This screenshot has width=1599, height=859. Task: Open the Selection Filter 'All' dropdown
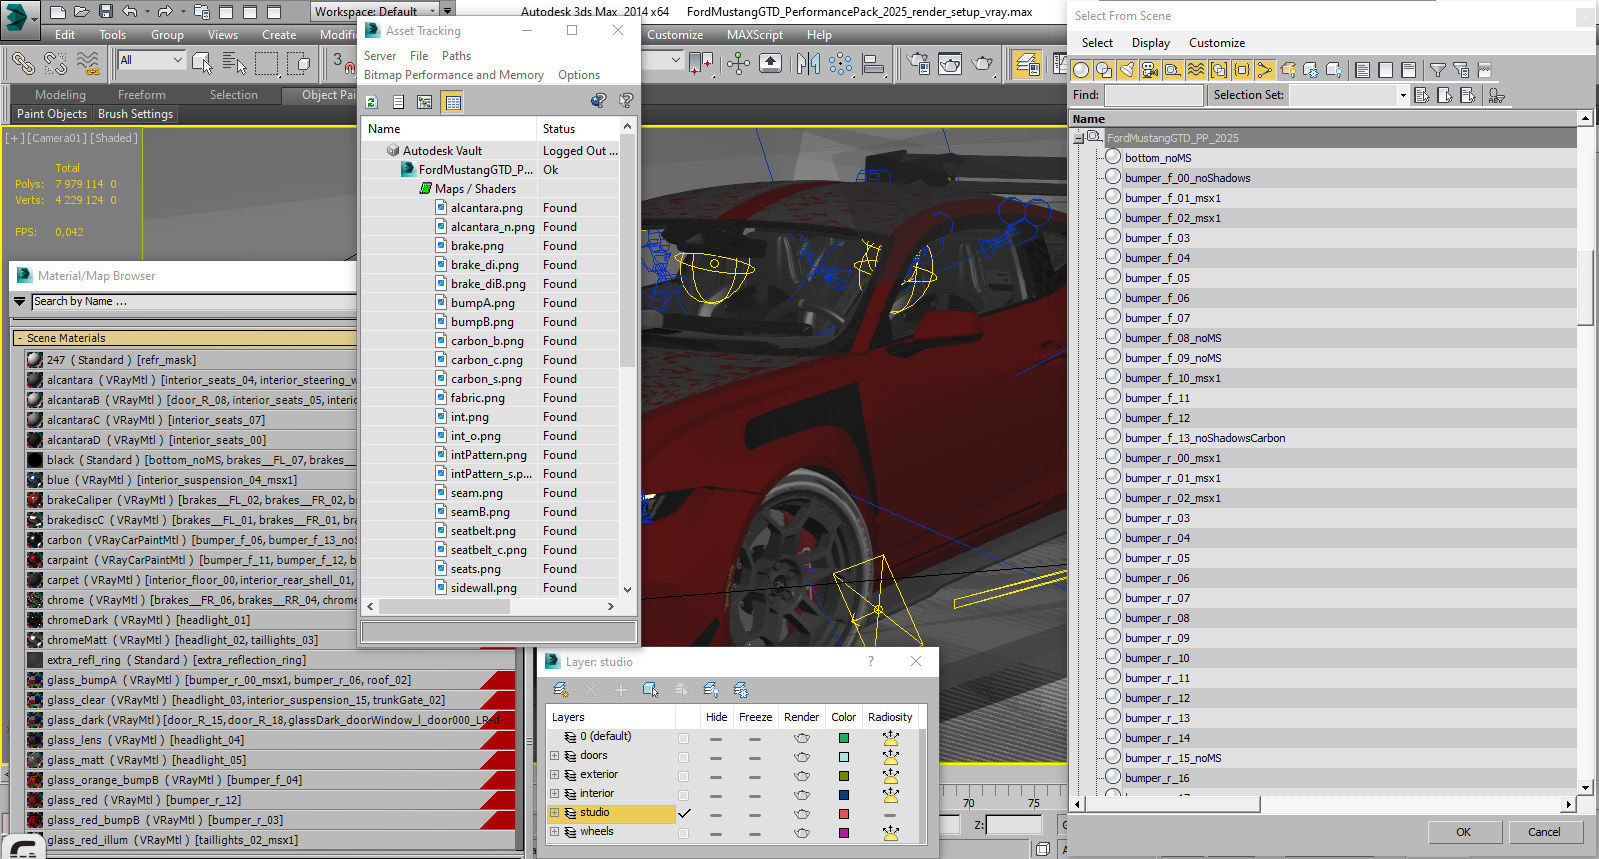(x=151, y=60)
